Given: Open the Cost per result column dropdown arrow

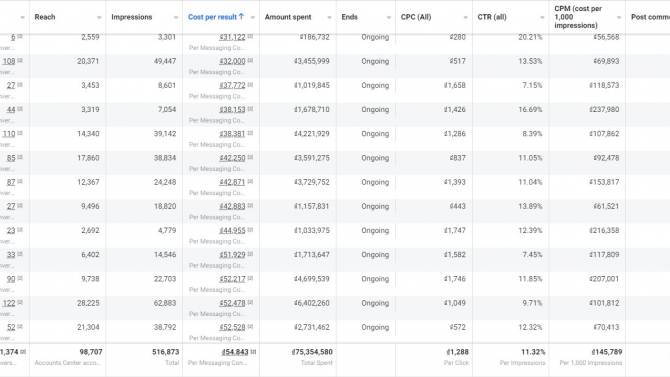Looking at the screenshot, I should tap(253, 18).
